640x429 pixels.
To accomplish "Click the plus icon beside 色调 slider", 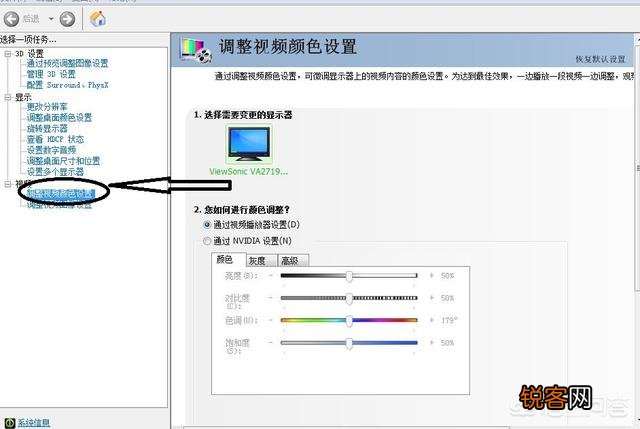I will tap(431, 320).
